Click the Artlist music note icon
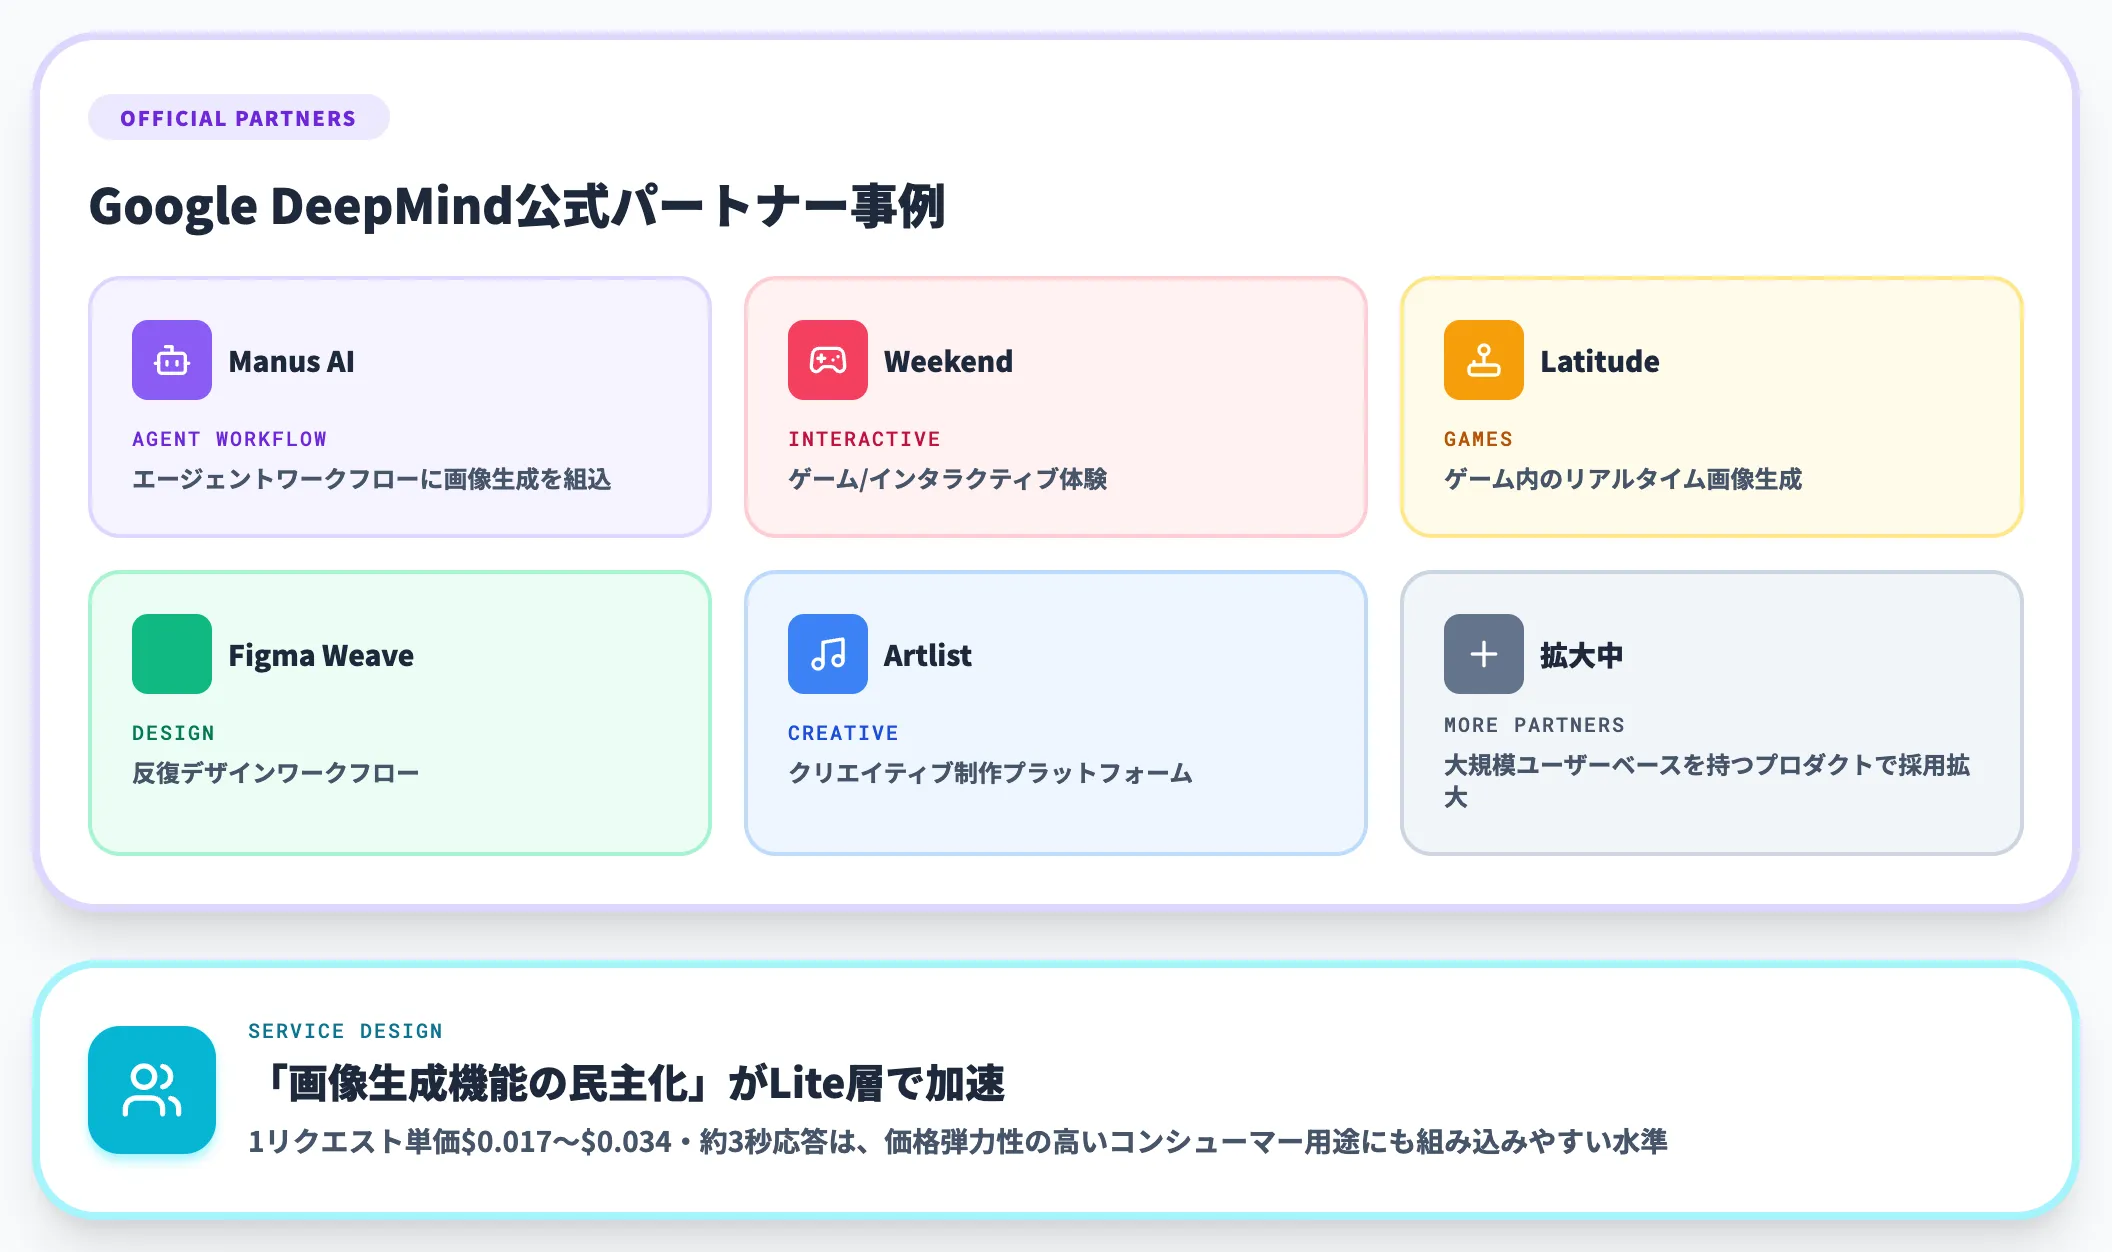The image size is (2112, 1252). coord(828,654)
